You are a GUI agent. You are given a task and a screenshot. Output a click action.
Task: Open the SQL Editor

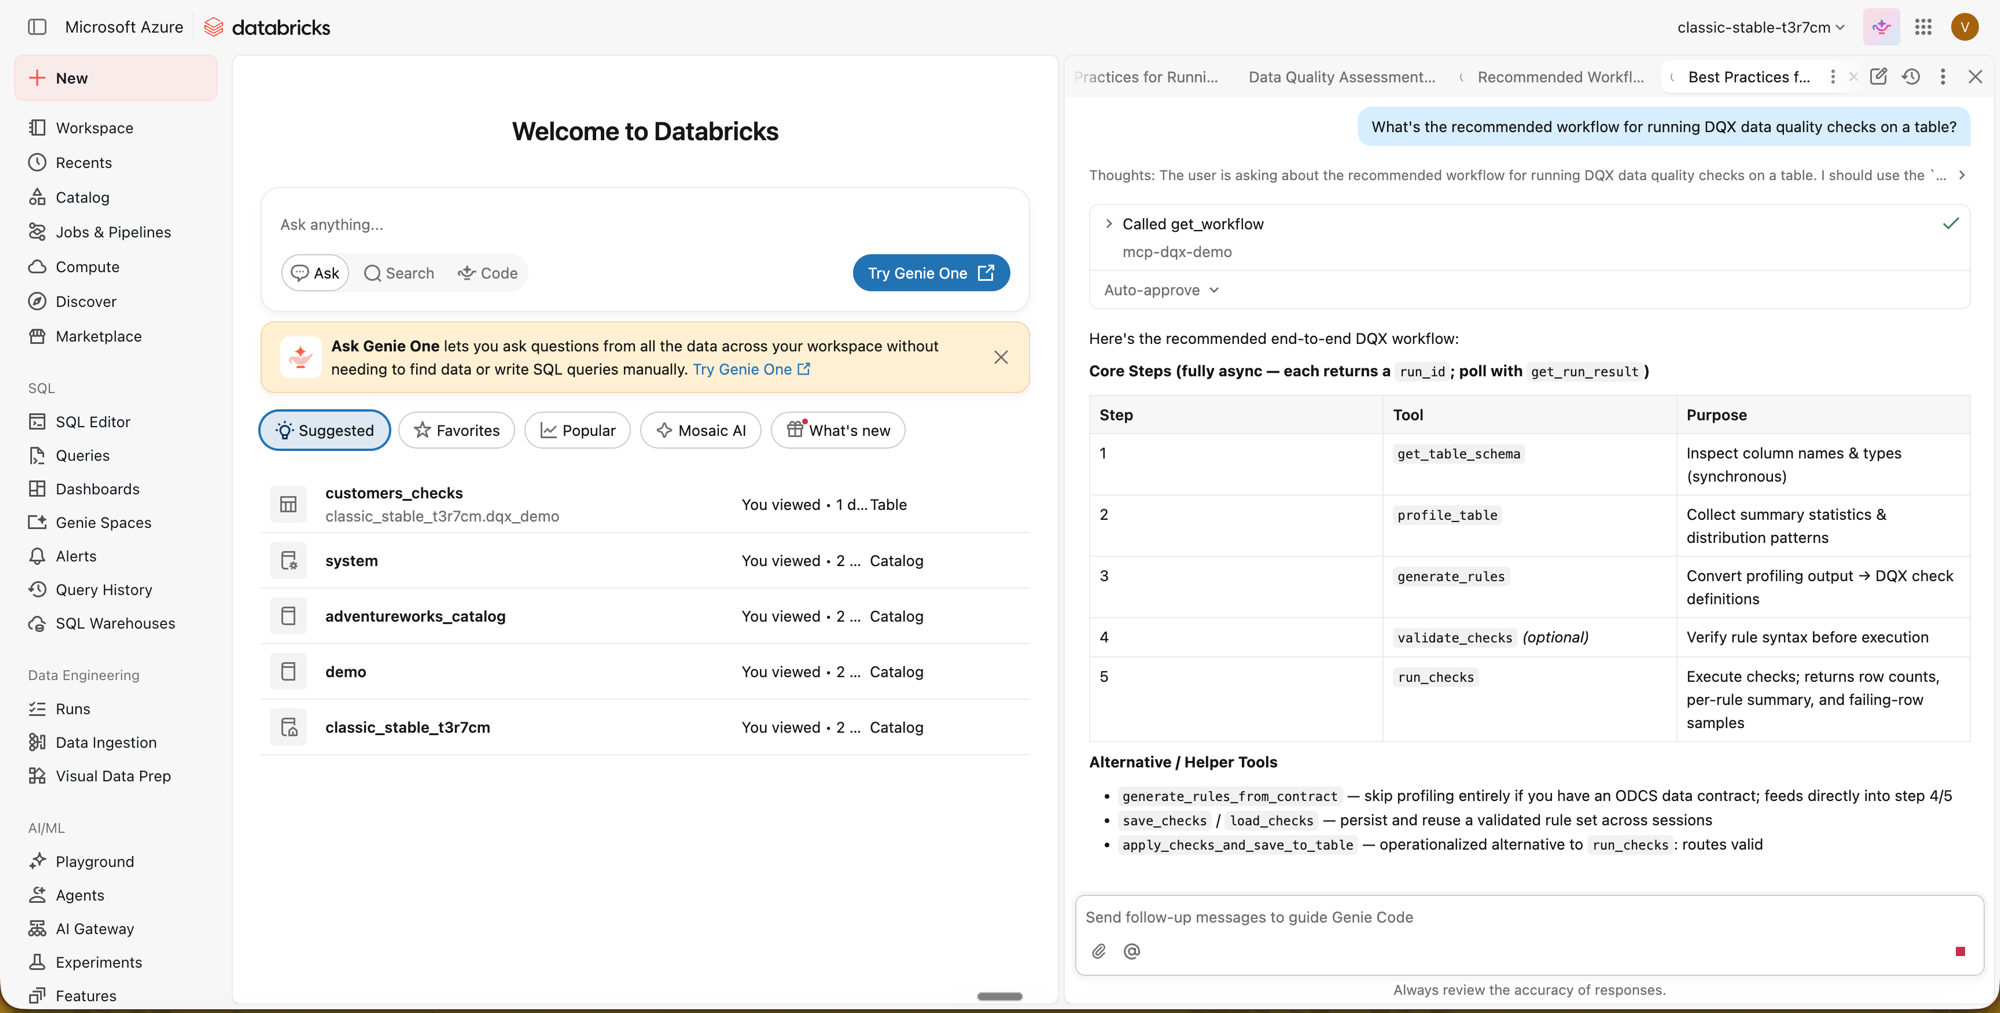(93, 422)
